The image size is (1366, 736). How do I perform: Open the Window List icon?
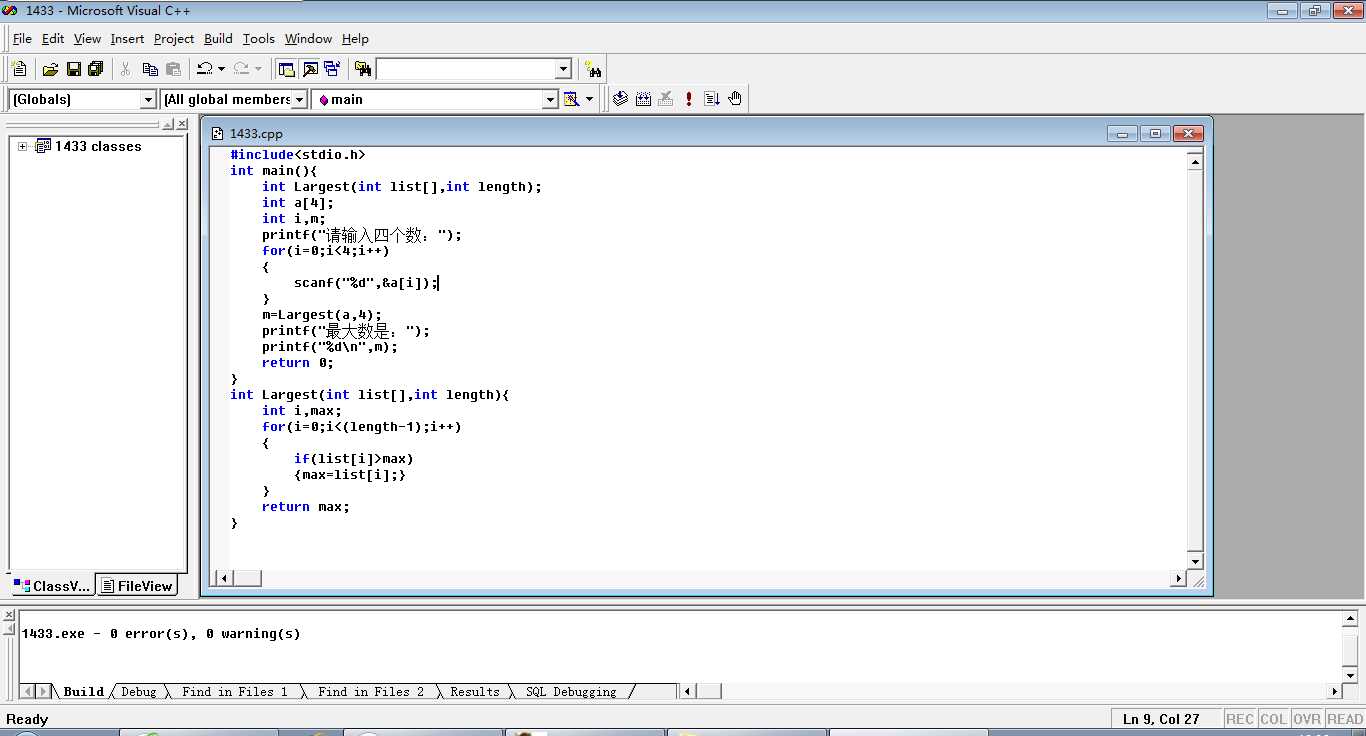[x=332, y=69]
